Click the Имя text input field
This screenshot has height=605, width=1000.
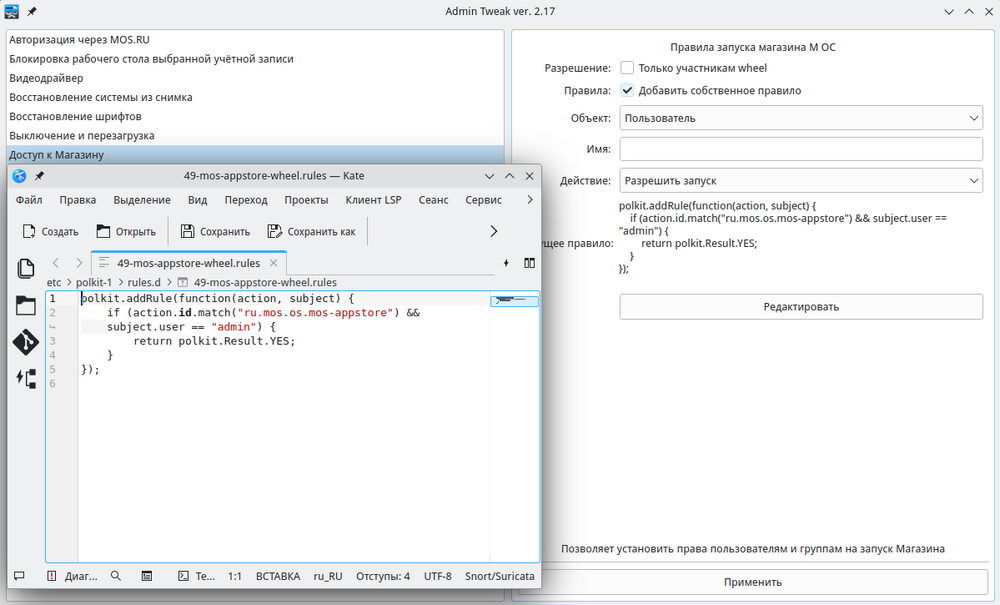pos(801,149)
